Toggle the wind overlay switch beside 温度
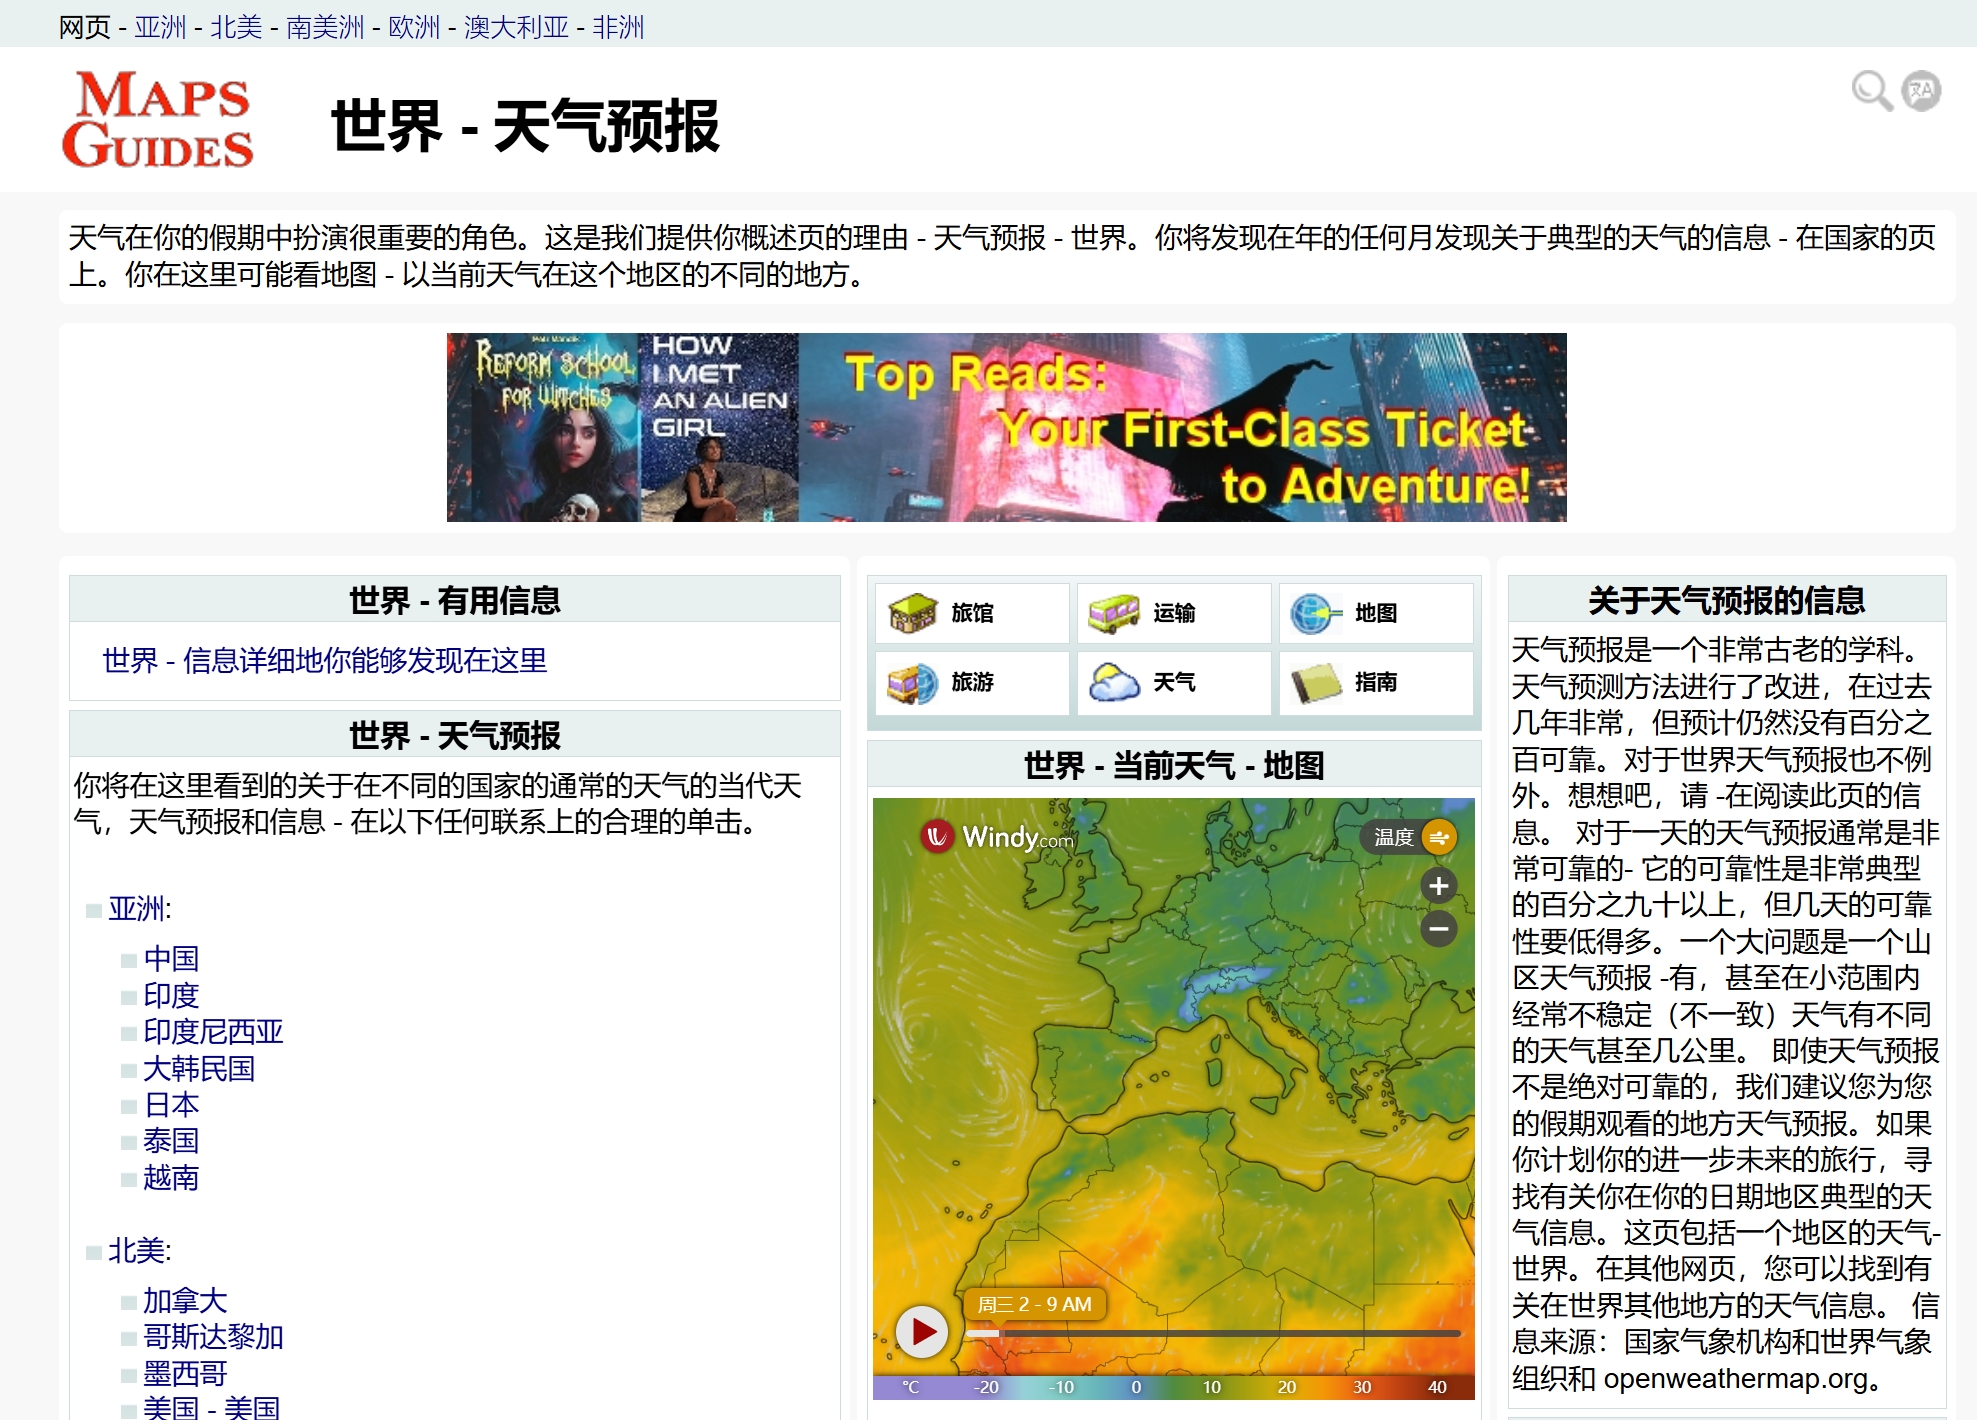 (x=1438, y=837)
